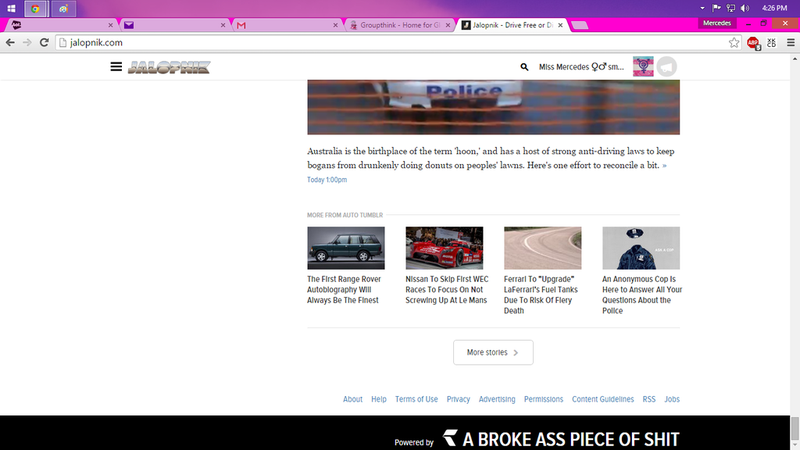
Task: Open the Jobs footer link
Action: tap(672, 399)
